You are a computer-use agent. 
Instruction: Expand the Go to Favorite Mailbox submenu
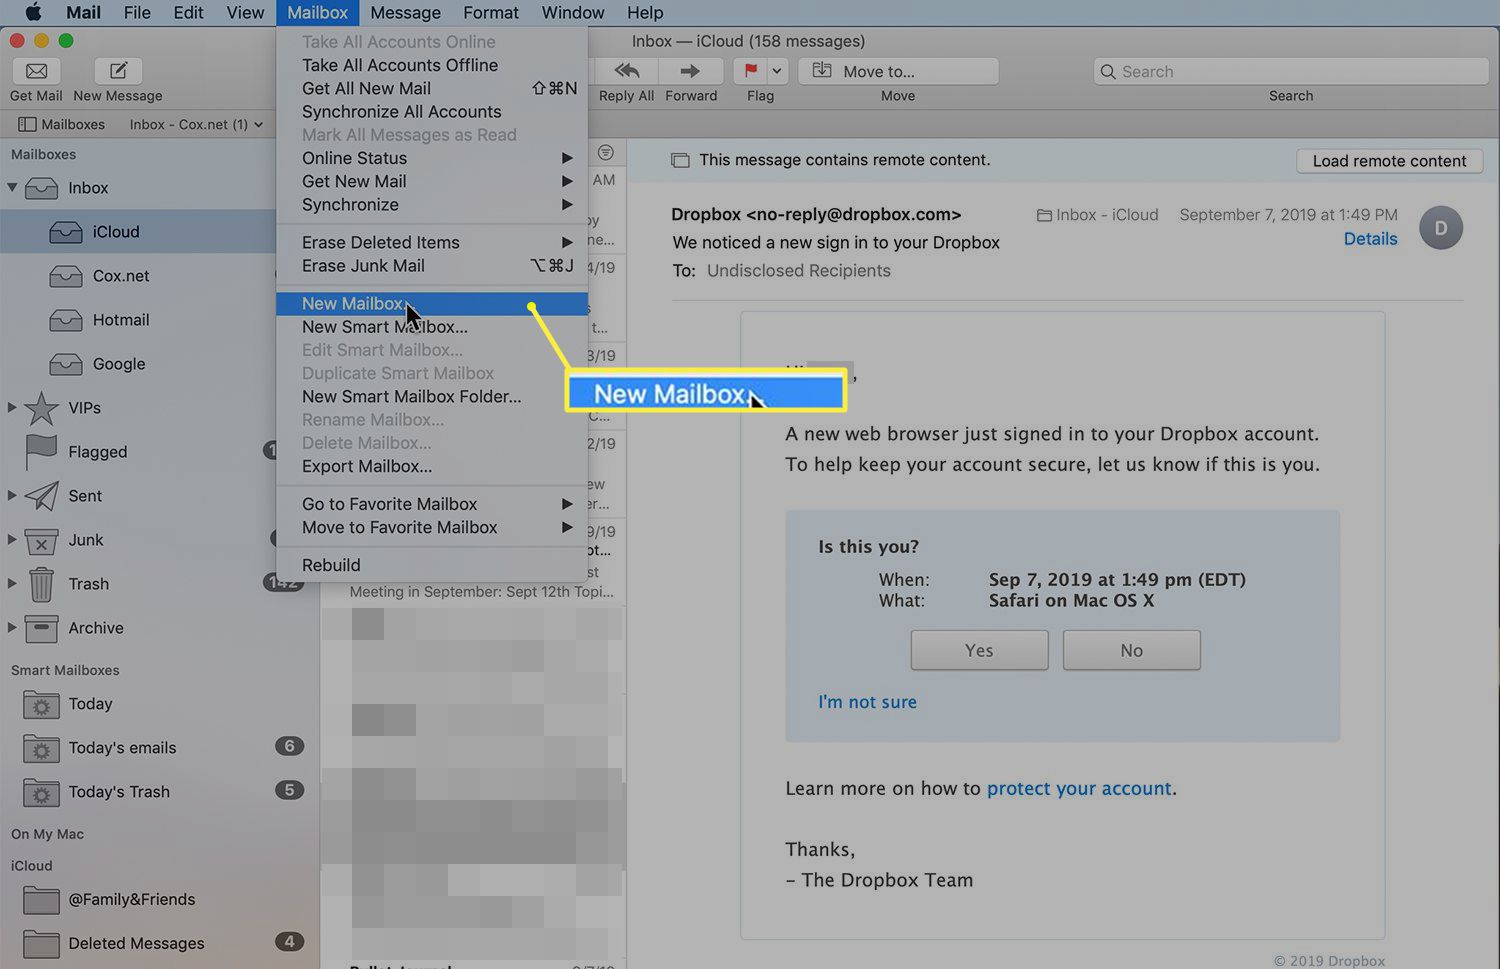pyautogui.click(x=432, y=504)
